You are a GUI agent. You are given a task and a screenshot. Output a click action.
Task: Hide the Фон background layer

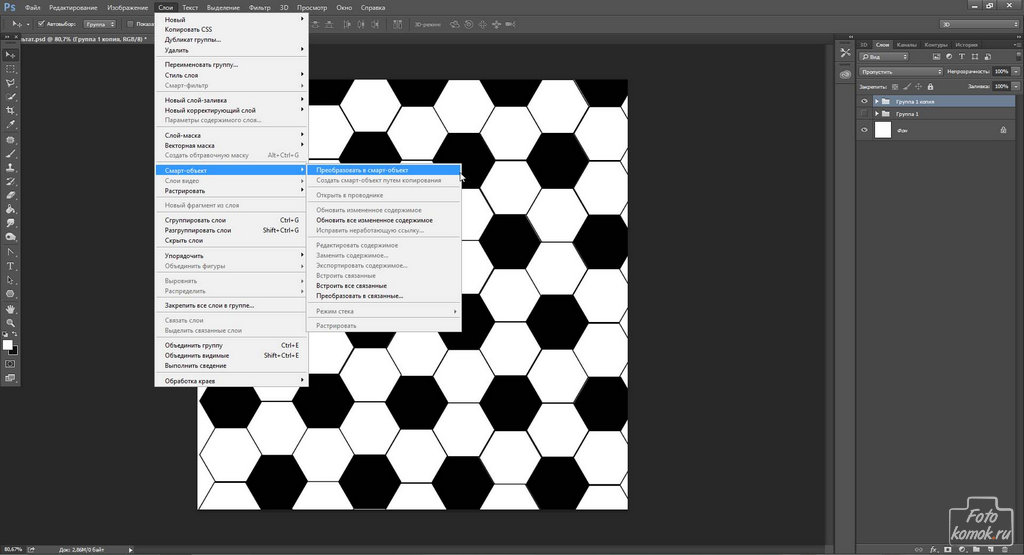tap(864, 130)
